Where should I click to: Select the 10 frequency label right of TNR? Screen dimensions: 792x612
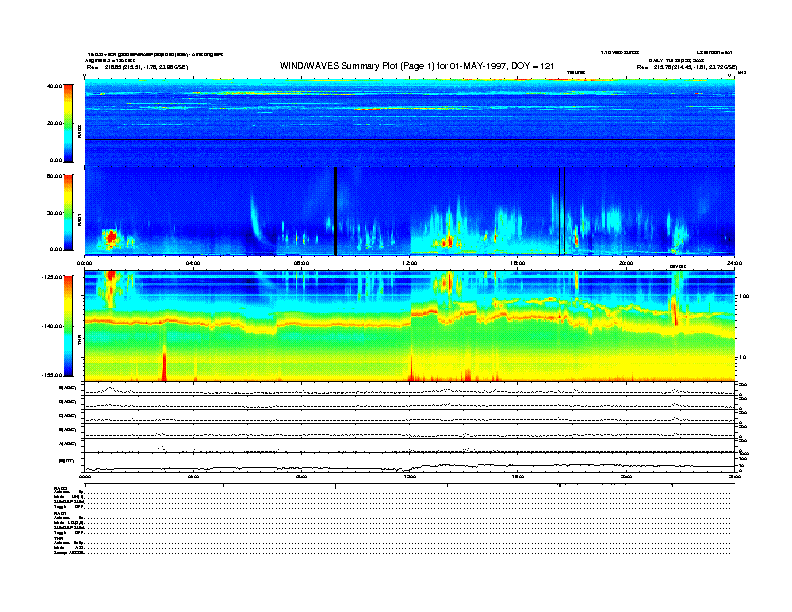(742, 358)
